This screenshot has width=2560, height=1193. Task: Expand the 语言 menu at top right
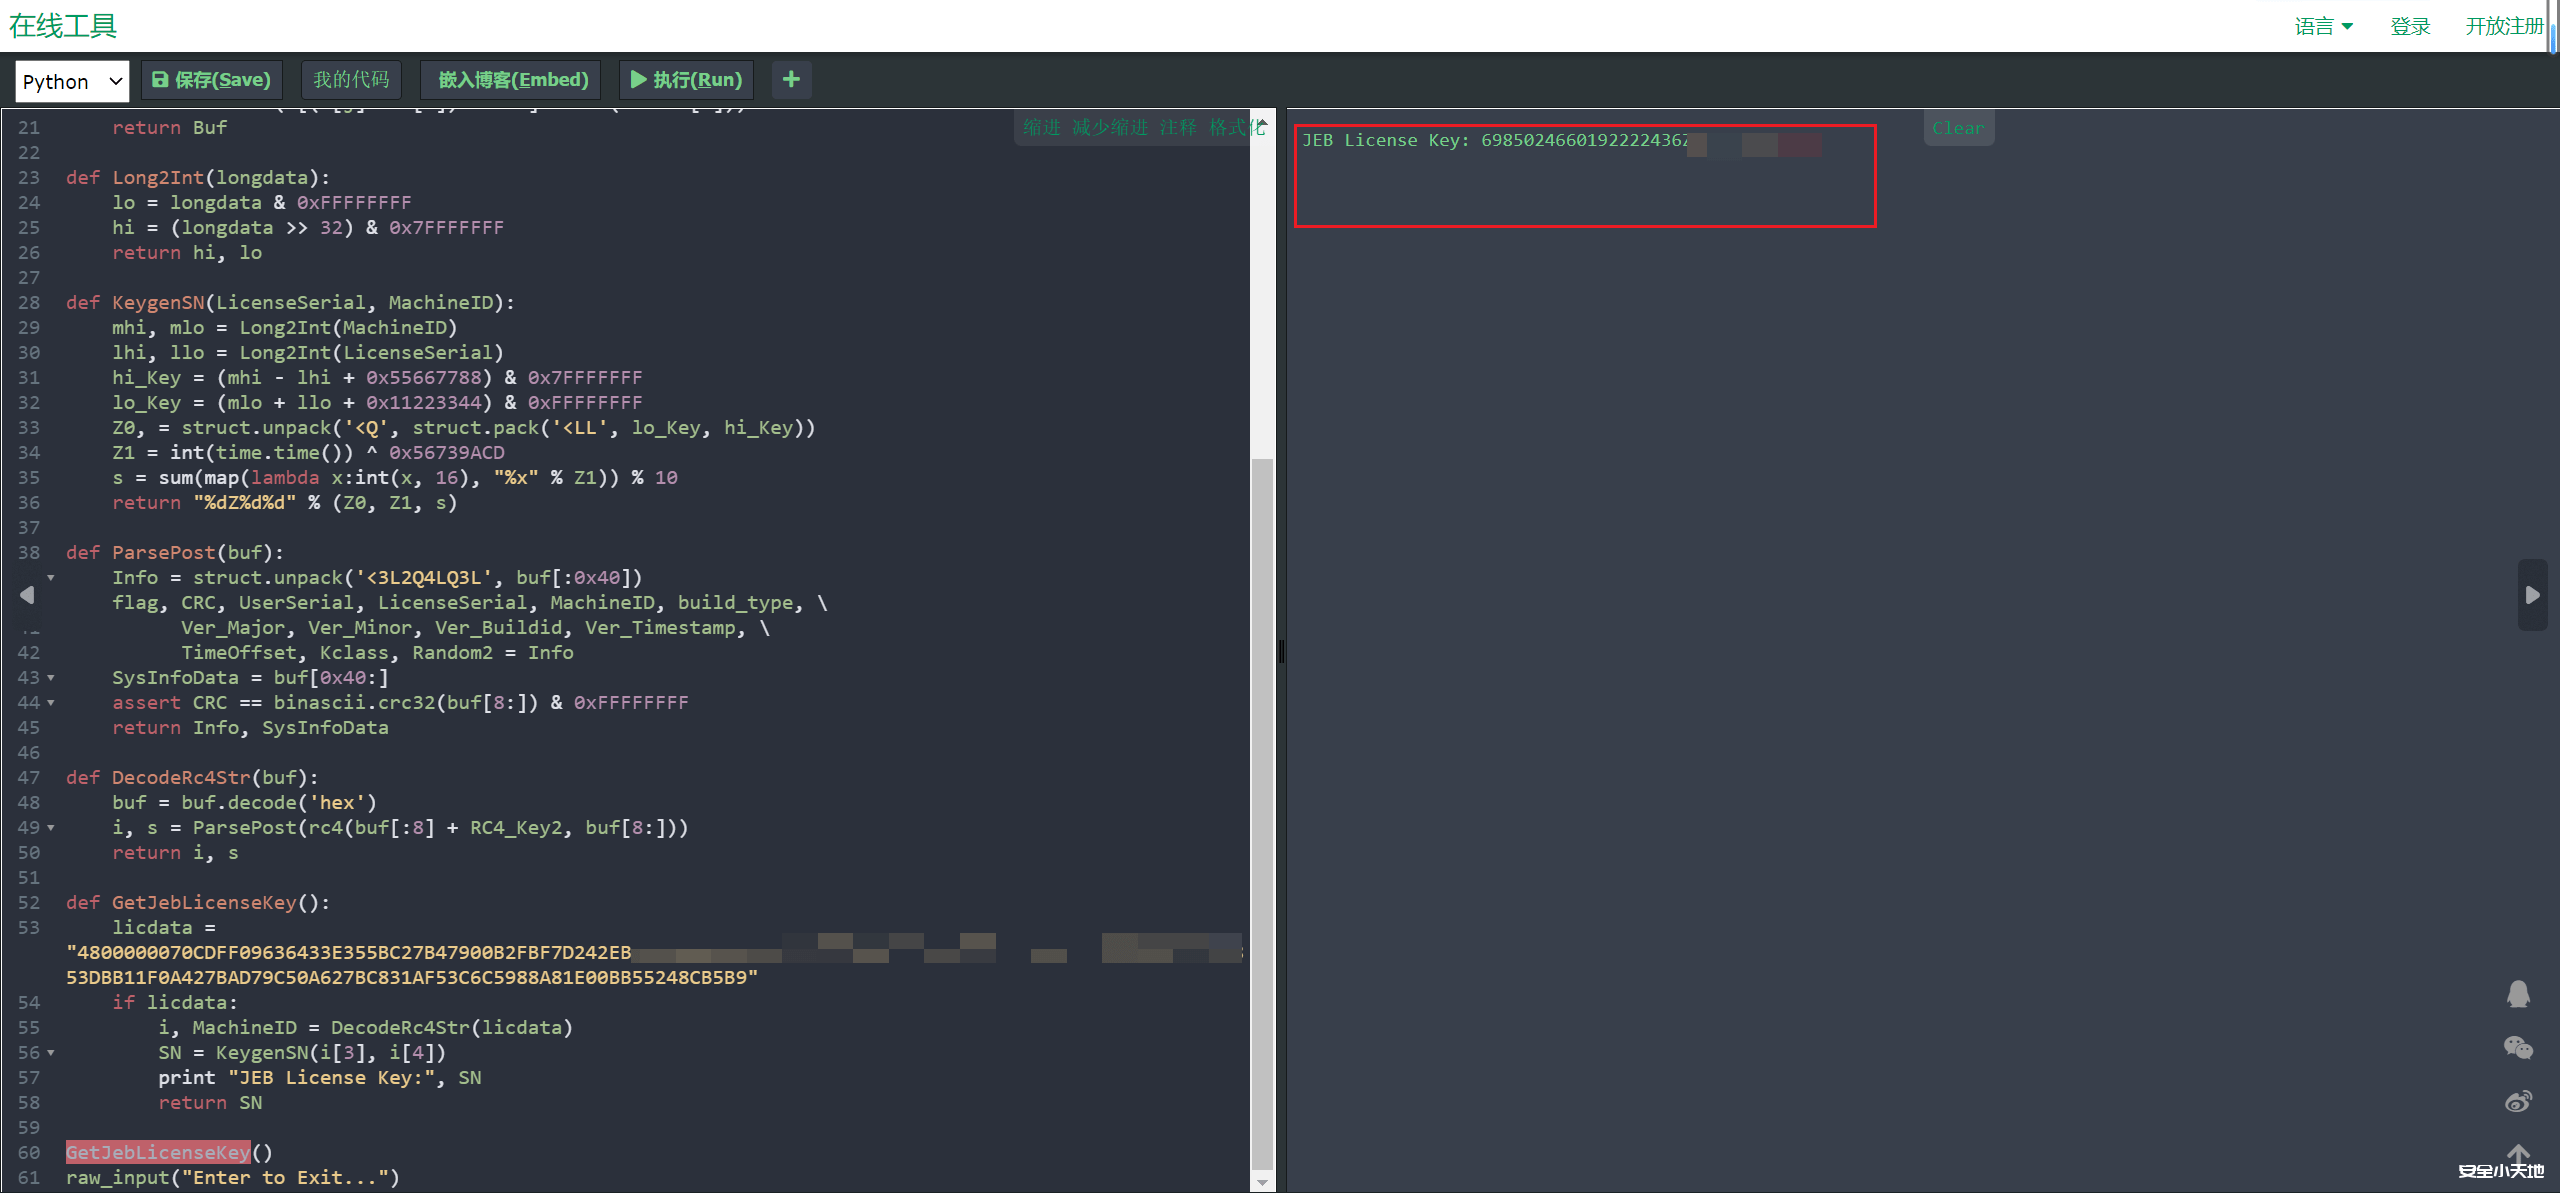(x=2322, y=26)
